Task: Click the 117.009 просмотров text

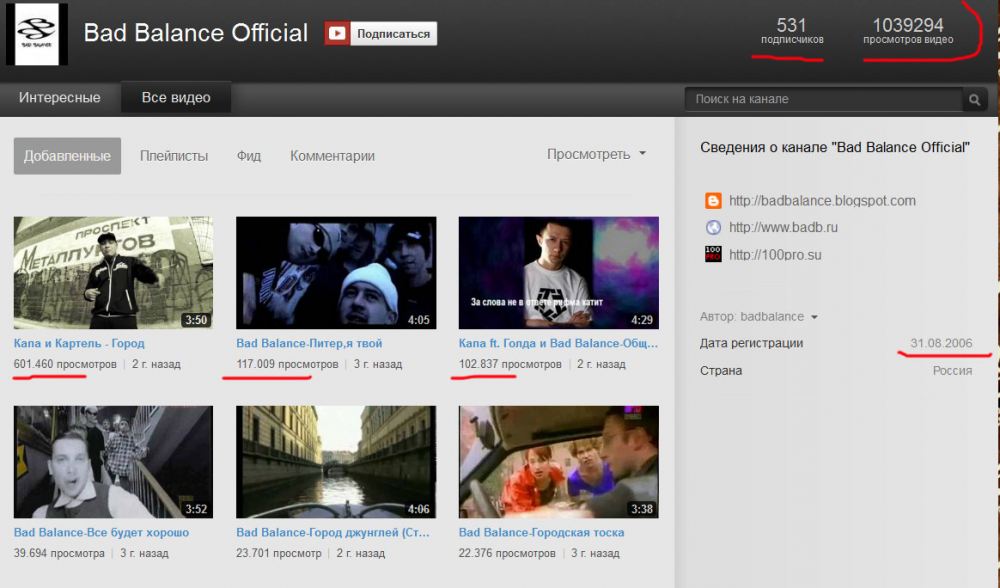Action: (x=288, y=364)
